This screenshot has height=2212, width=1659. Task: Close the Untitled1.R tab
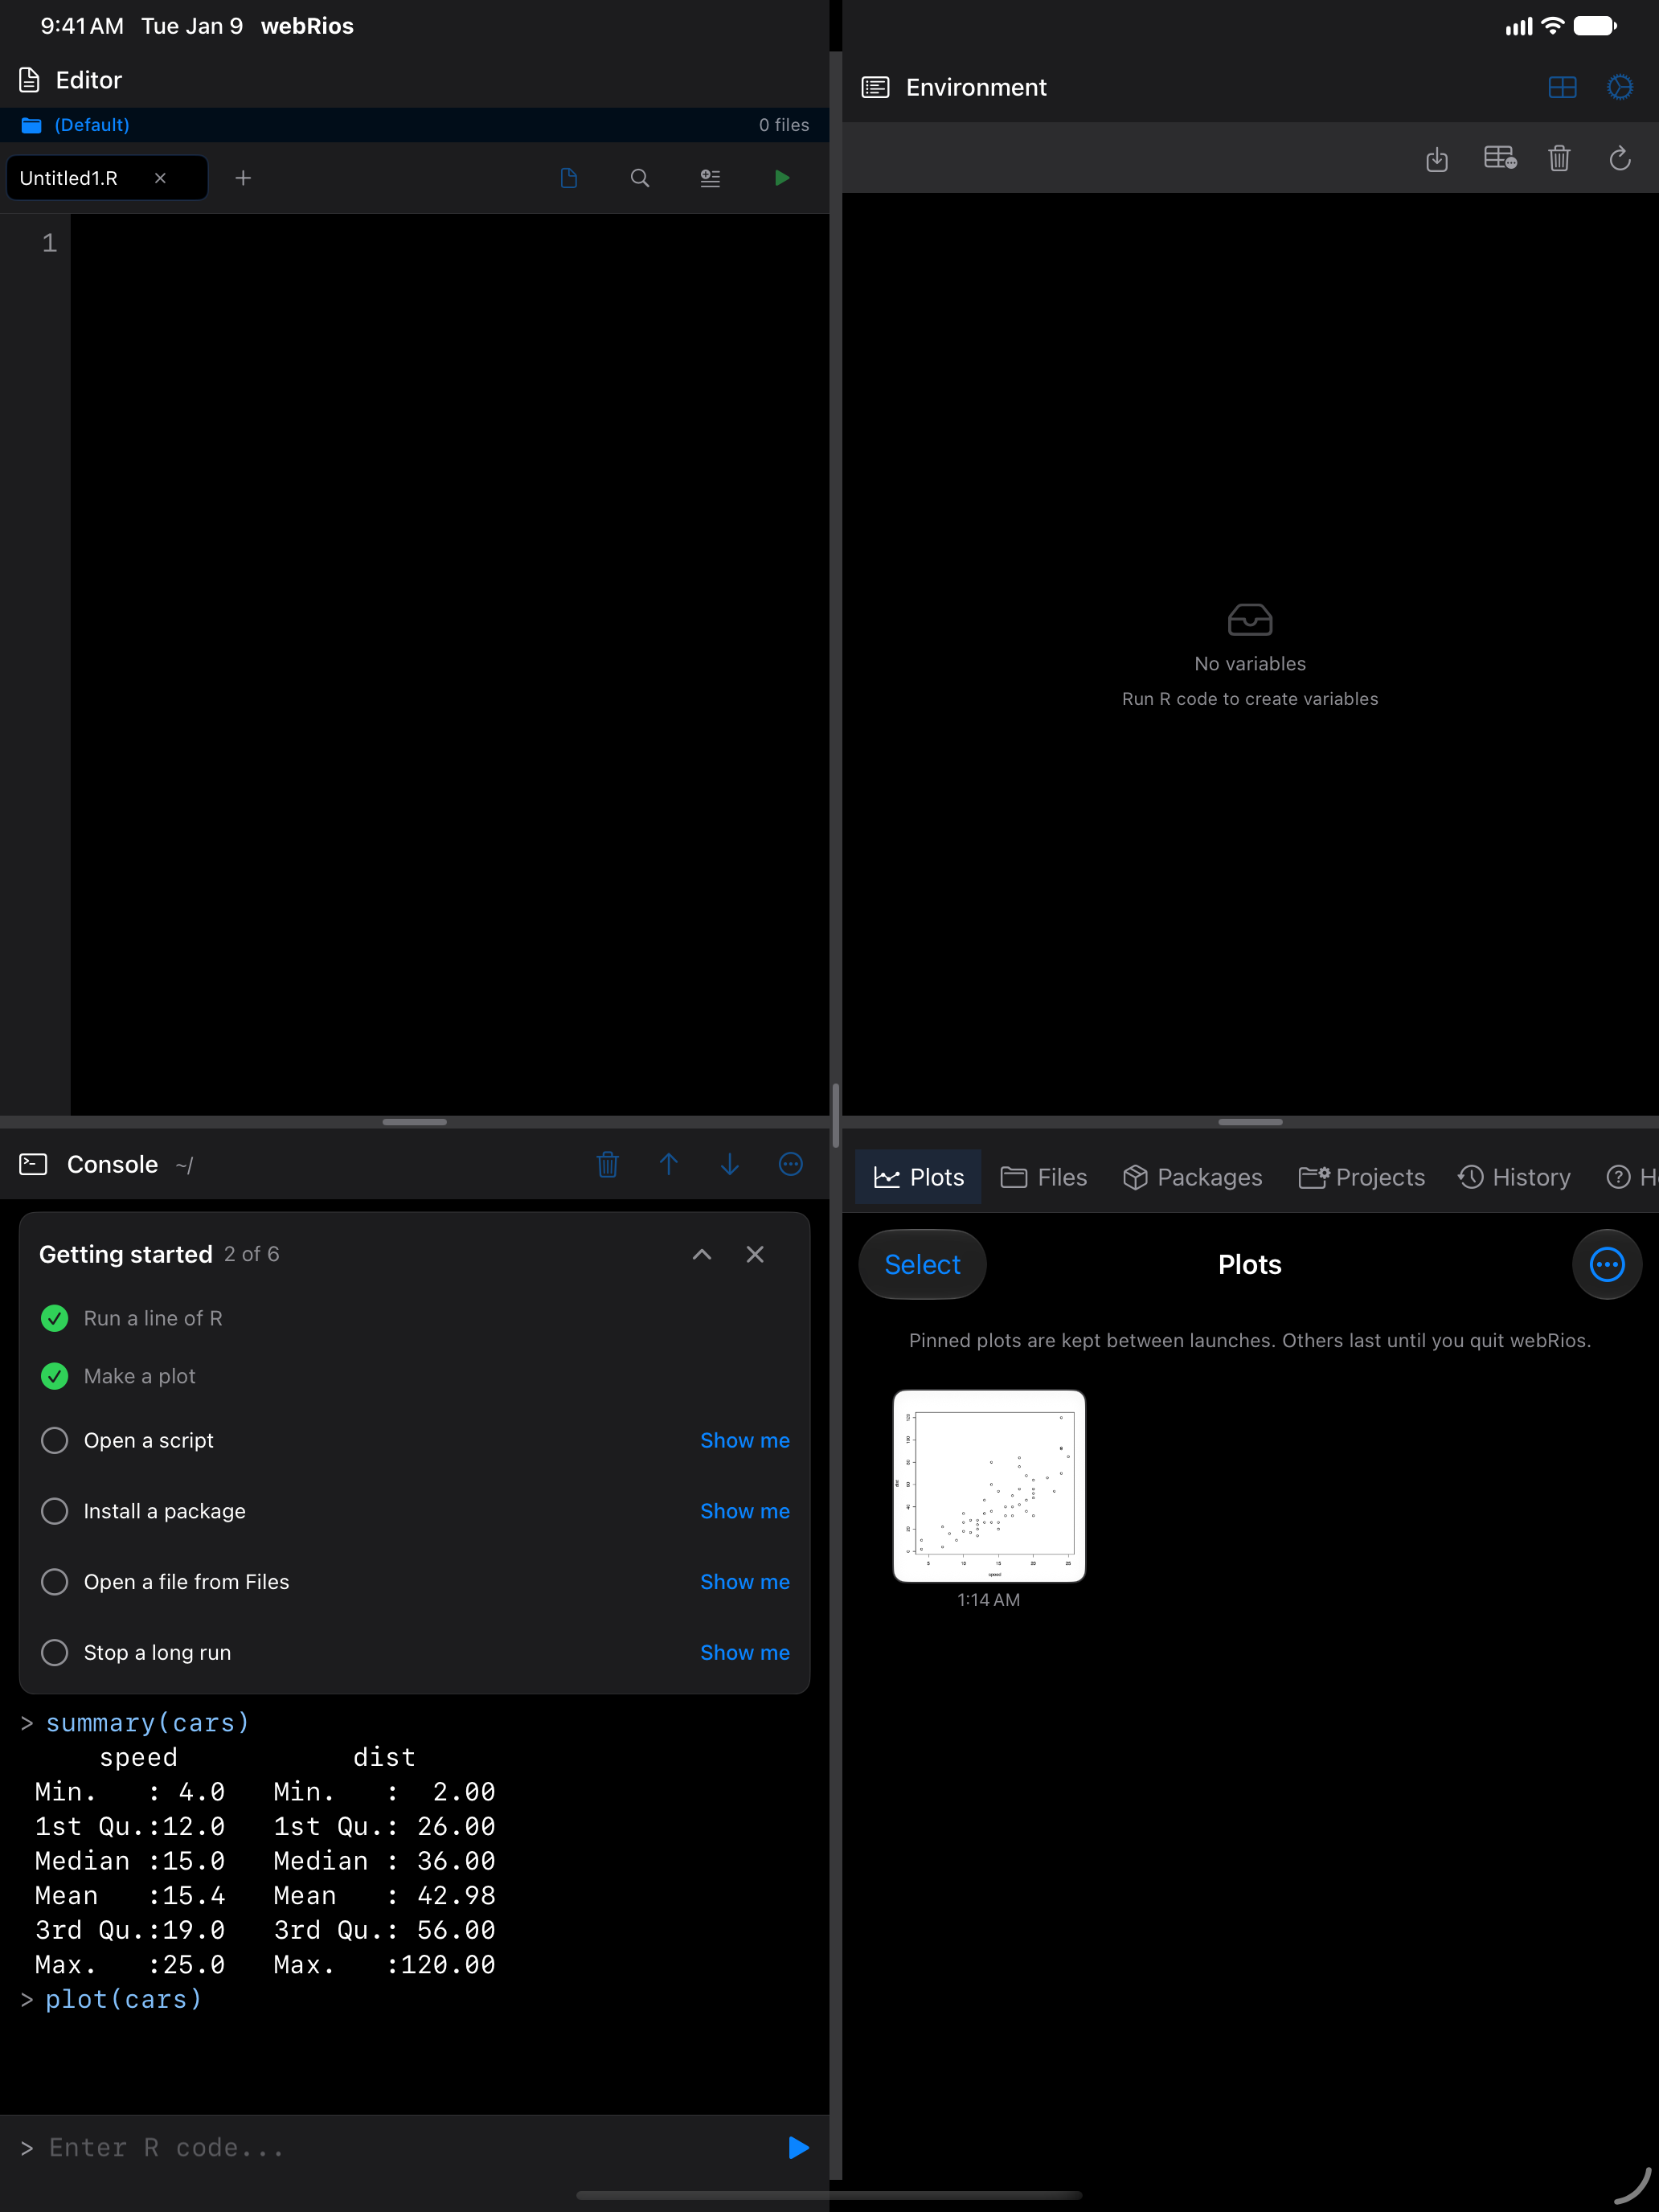(x=160, y=178)
